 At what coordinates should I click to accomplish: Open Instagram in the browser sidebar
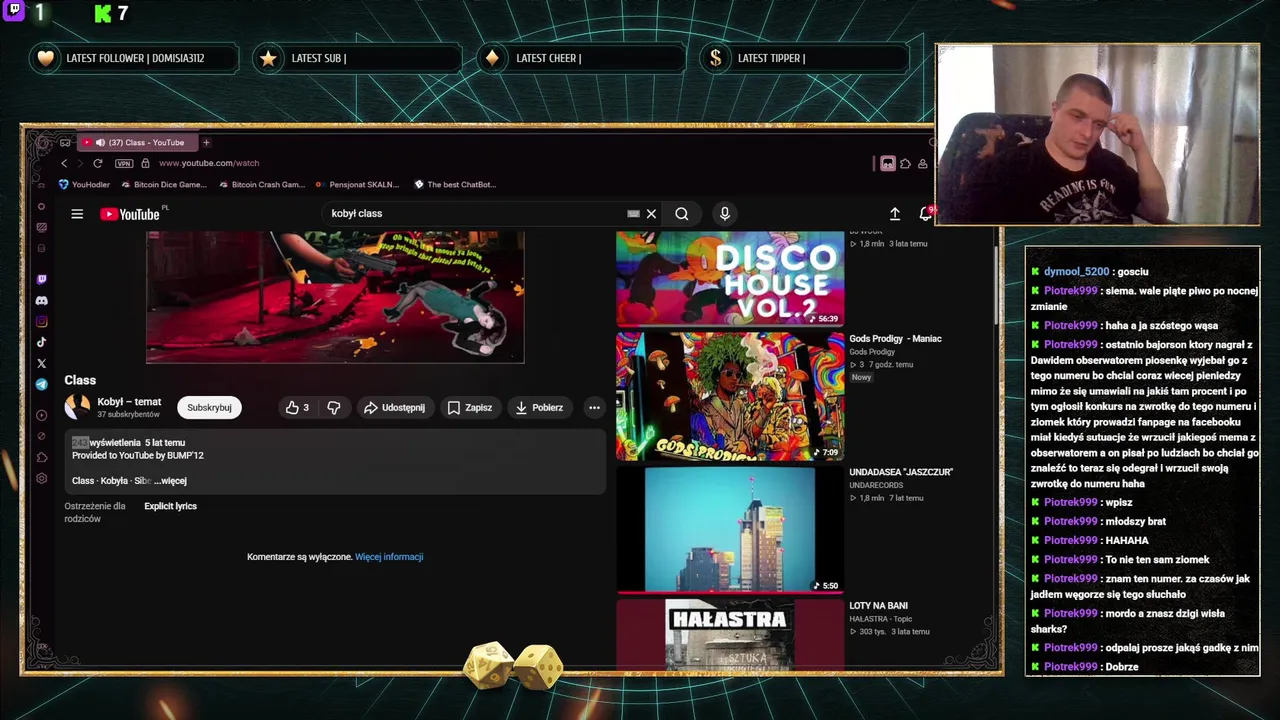pyautogui.click(x=41, y=321)
